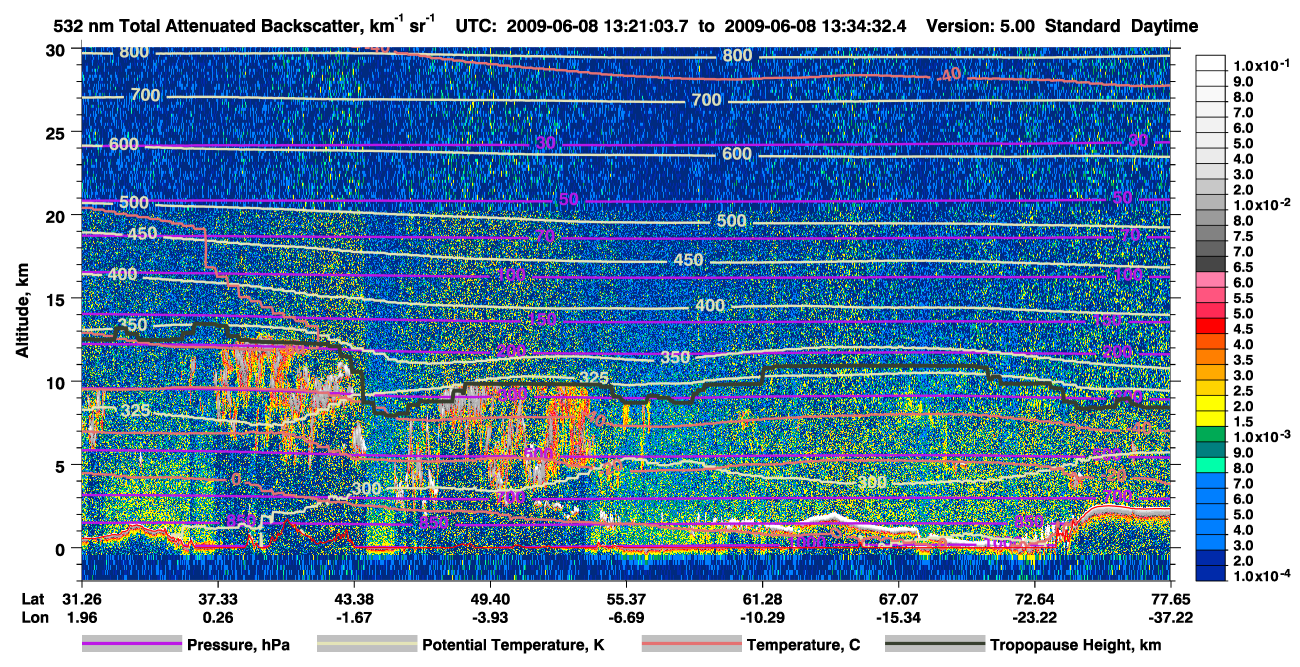Click the latitude value 77.65

coord(1170,598)
